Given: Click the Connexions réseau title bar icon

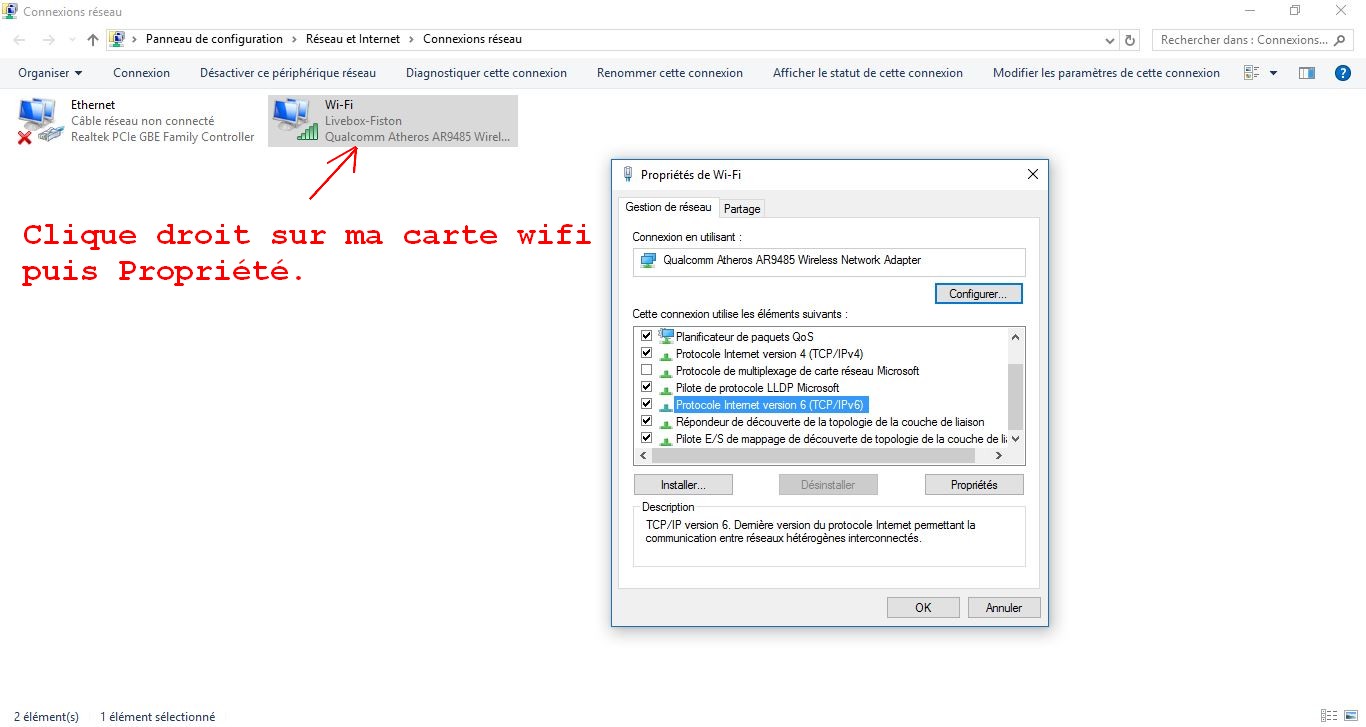Looking at the screenshot, I should point(10,11).
